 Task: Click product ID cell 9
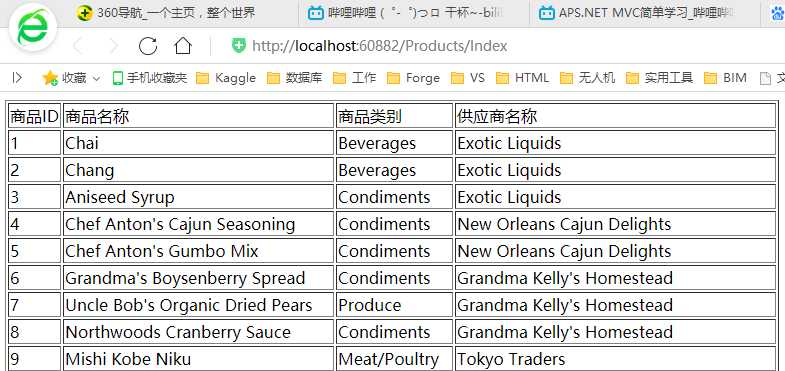pyautogui.click(x=35, y=359)
